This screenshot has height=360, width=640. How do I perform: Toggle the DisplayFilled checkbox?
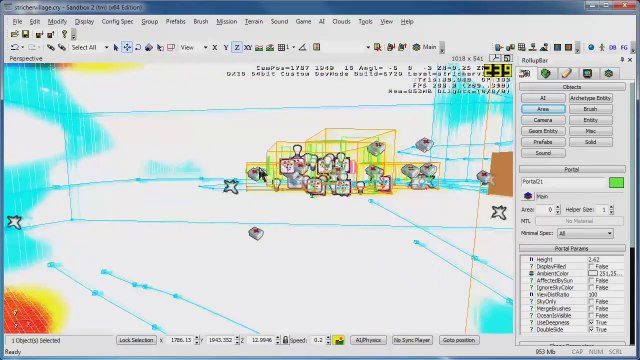591,267
